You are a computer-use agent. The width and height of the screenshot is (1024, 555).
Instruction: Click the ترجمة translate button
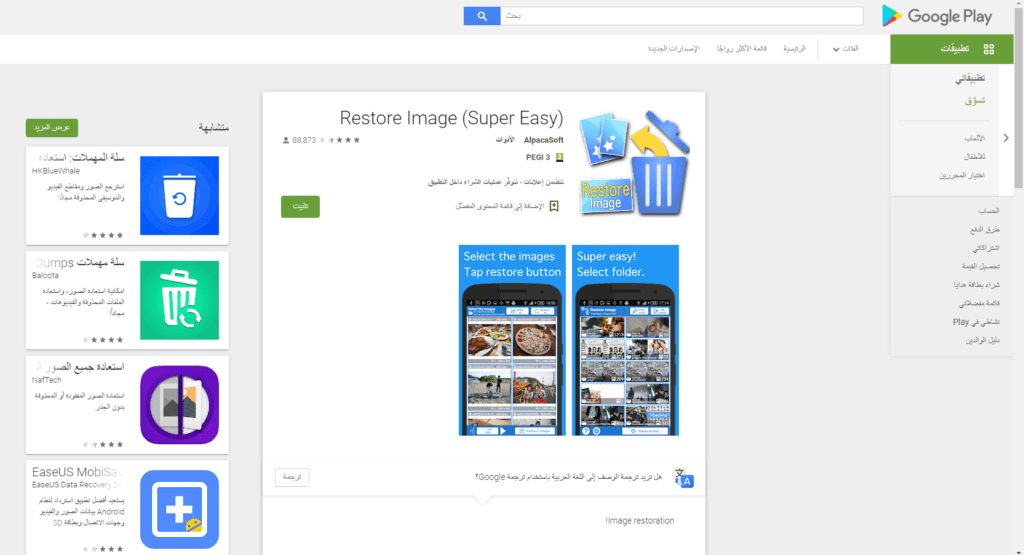point(292,478)
